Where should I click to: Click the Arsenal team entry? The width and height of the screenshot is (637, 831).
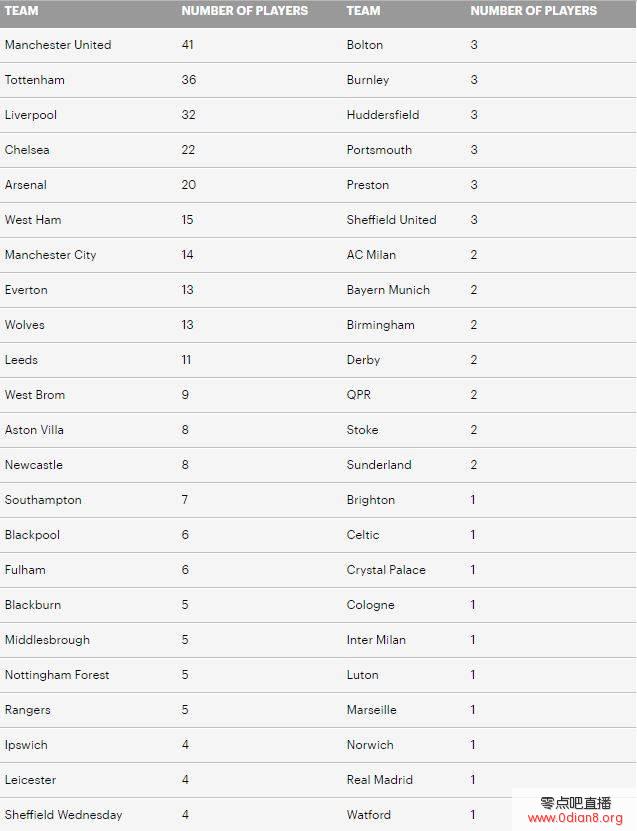coord(26,185)
